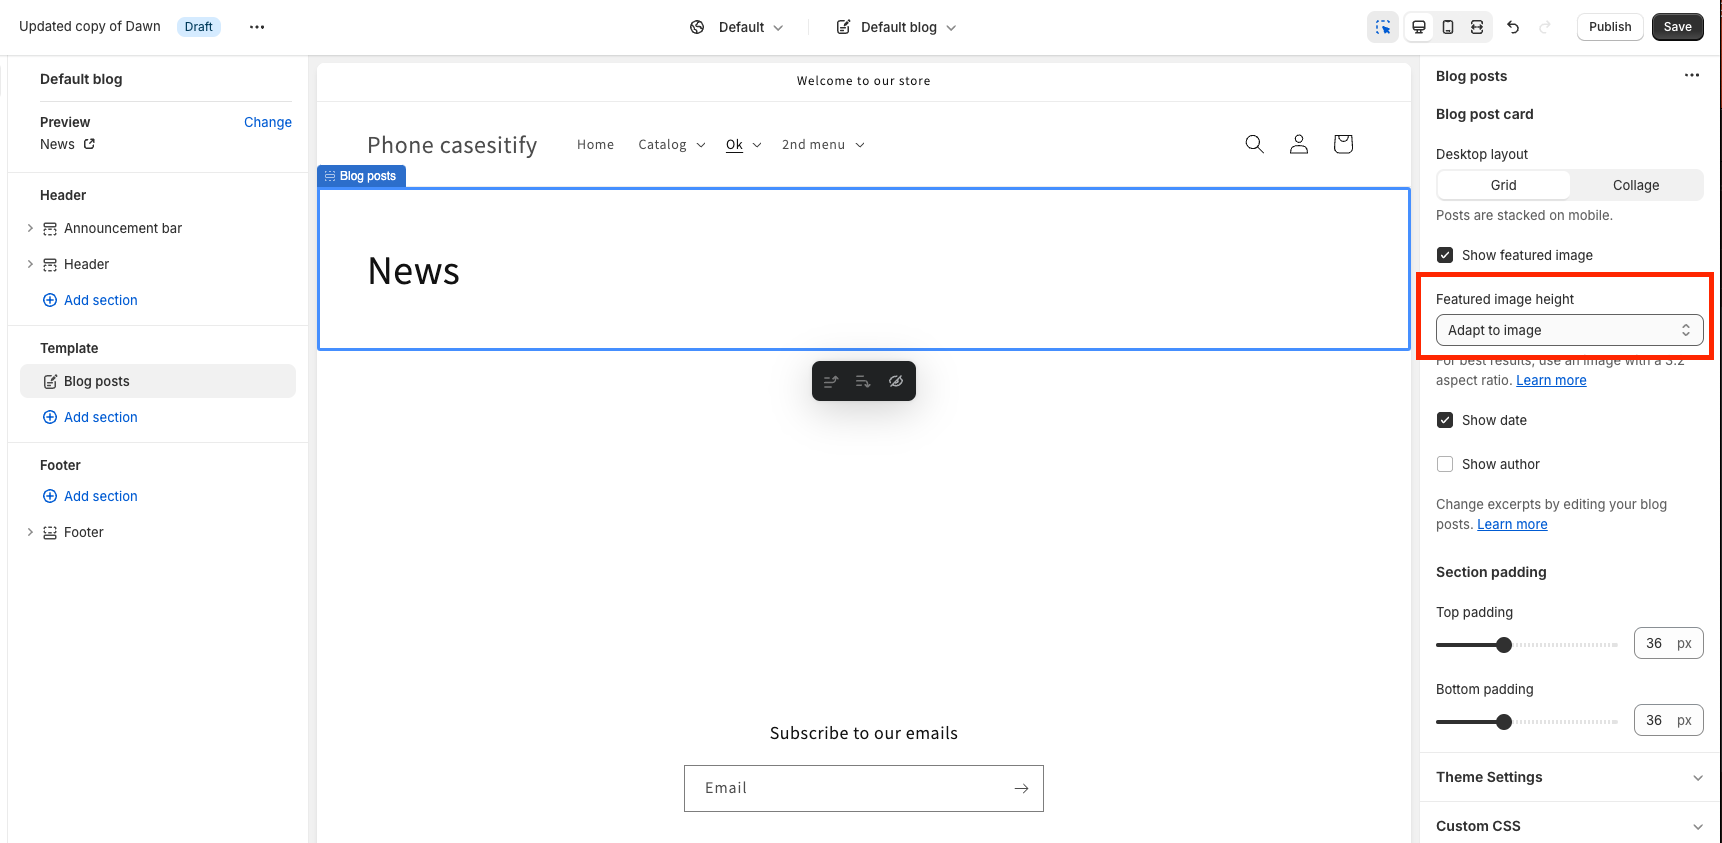
Task: Open the Catalog menu in store header
Action: coord(672,145)
